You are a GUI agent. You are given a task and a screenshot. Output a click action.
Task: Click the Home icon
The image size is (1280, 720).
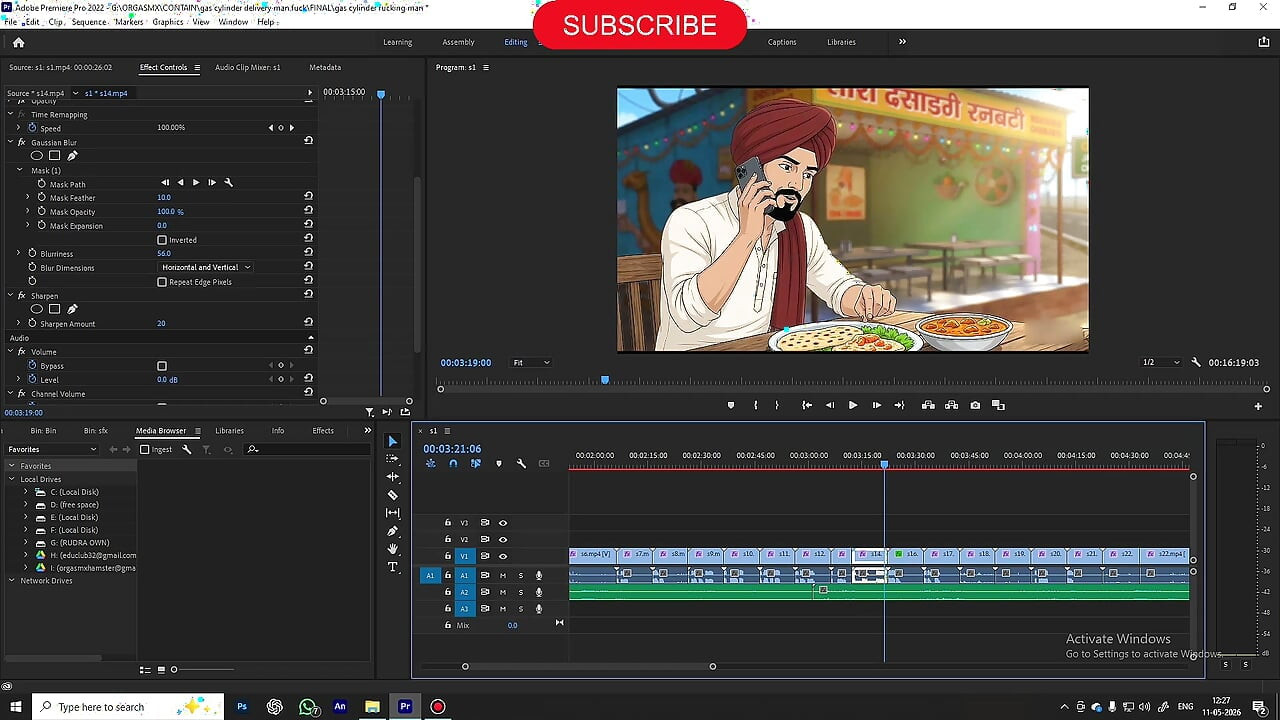(18, 42)
